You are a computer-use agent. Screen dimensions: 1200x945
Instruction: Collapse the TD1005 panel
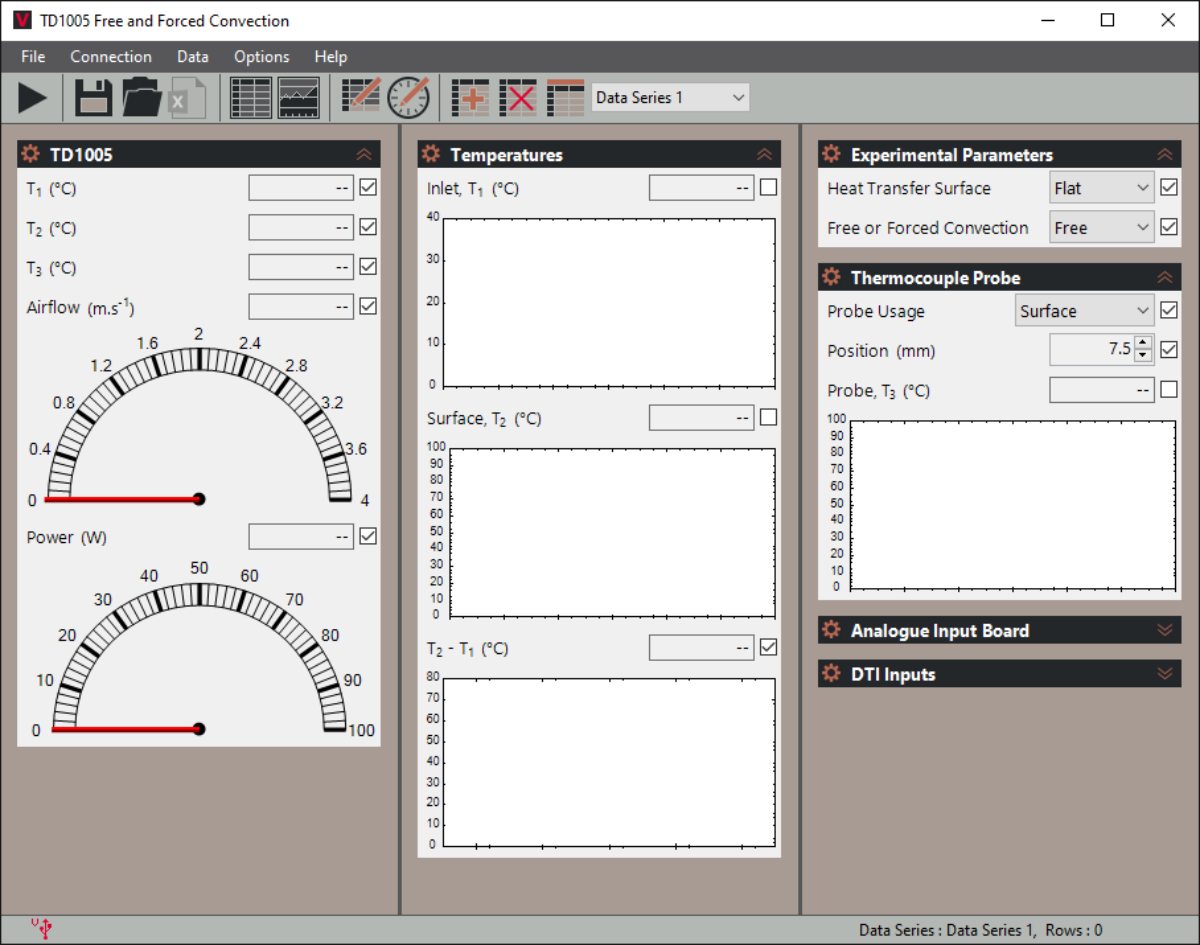click(364, 154)
